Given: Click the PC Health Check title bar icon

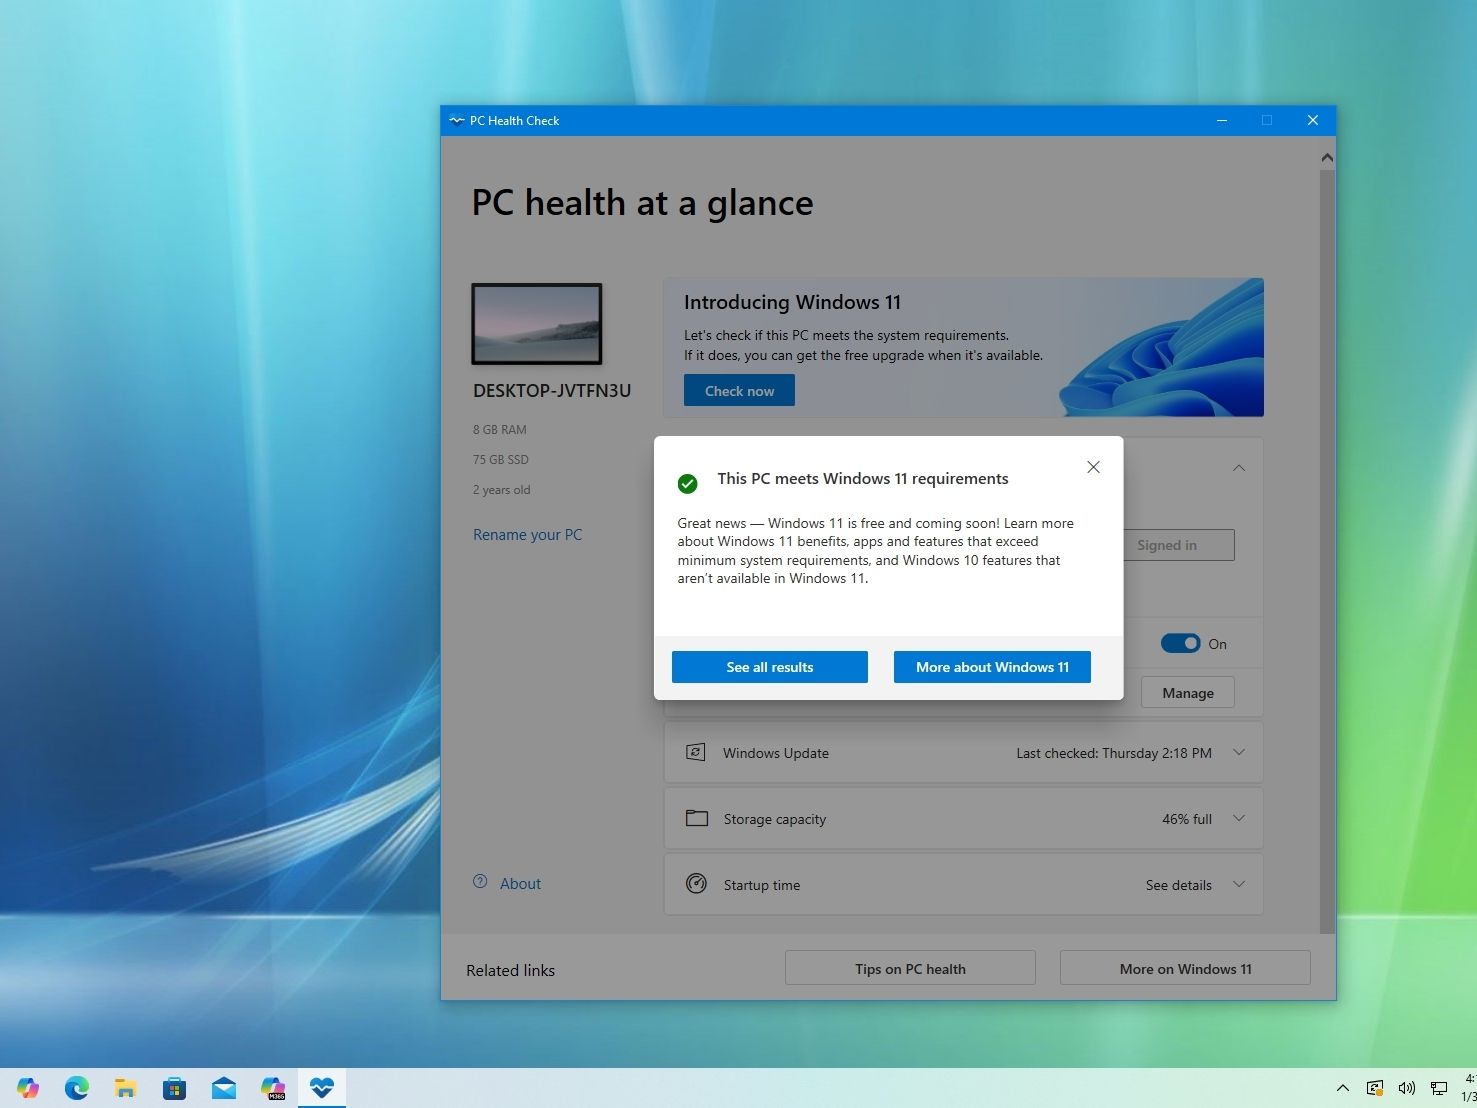Looking at the screenshot, I should pos(457,121).
